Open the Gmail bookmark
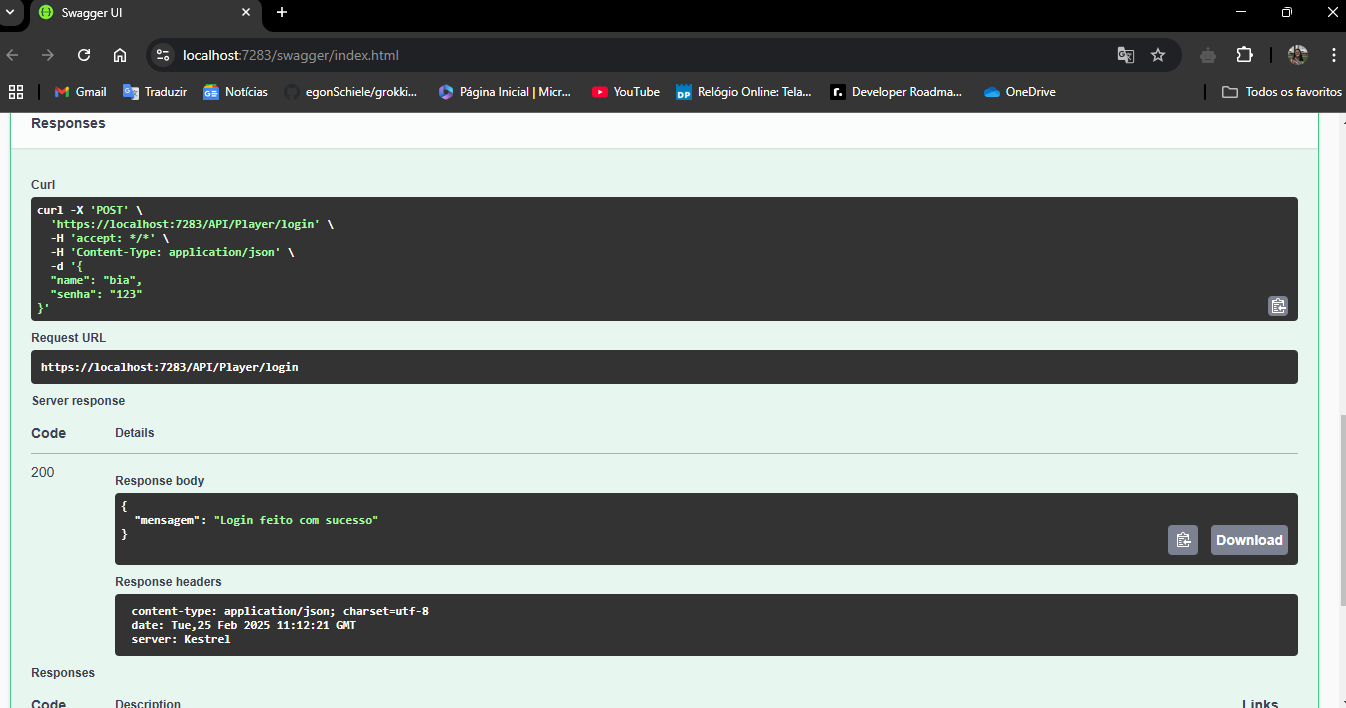Image resolution: width=1346 pixels, height=708 pixels. (80, 92)
